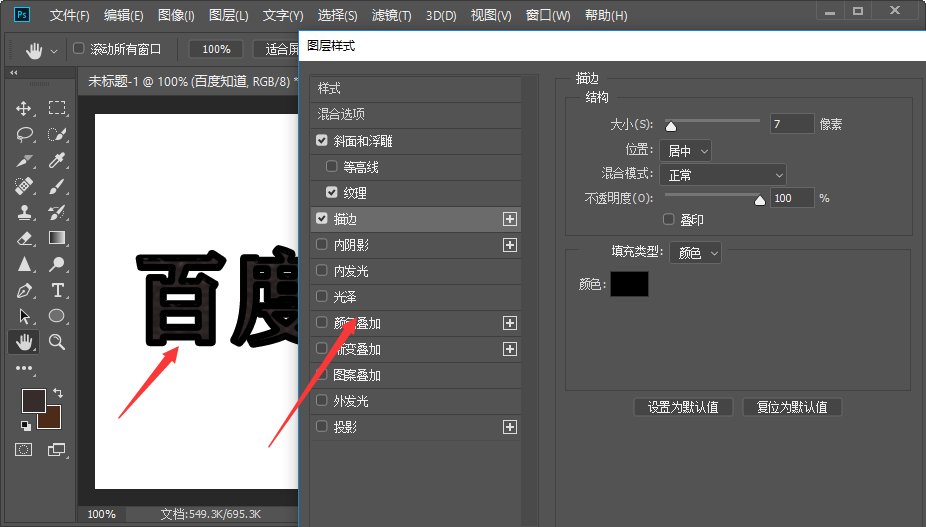
Task: Swap foreground and background colors
Action: [58, 392]
